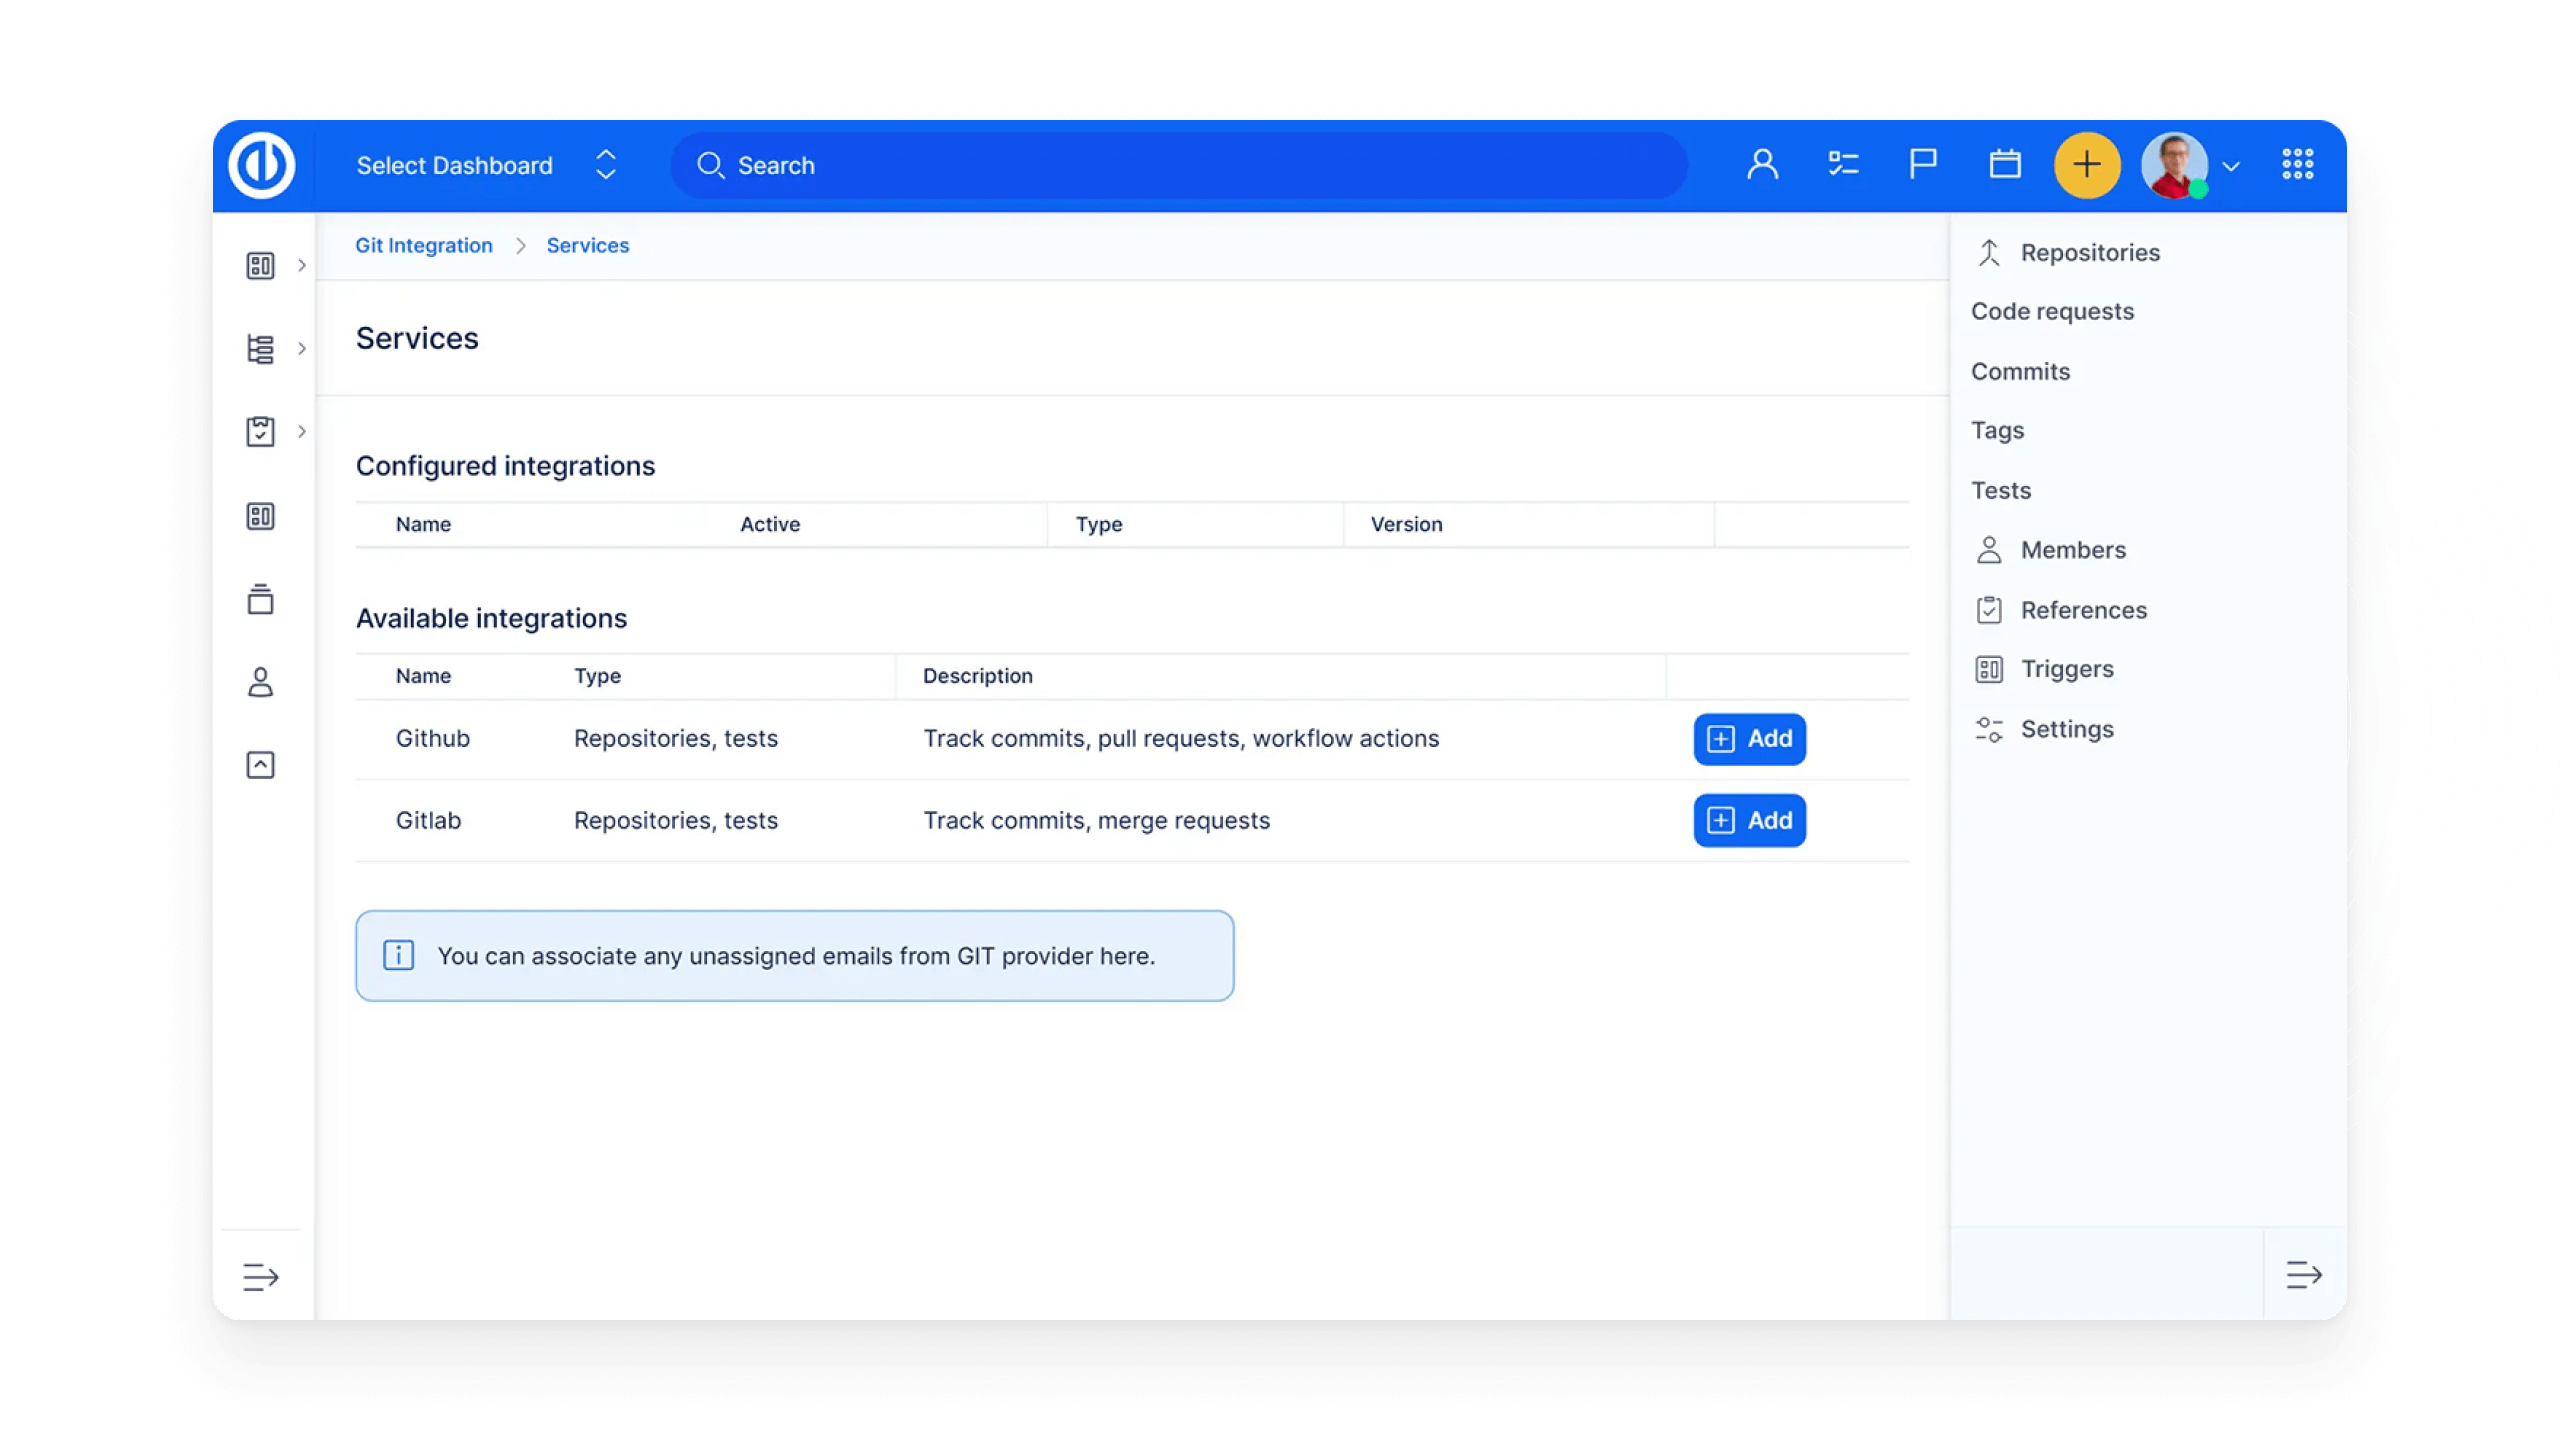Open the user avatar dropdown arrow
Viewport: 2560px width, 1440px height.
(2231, 167)
